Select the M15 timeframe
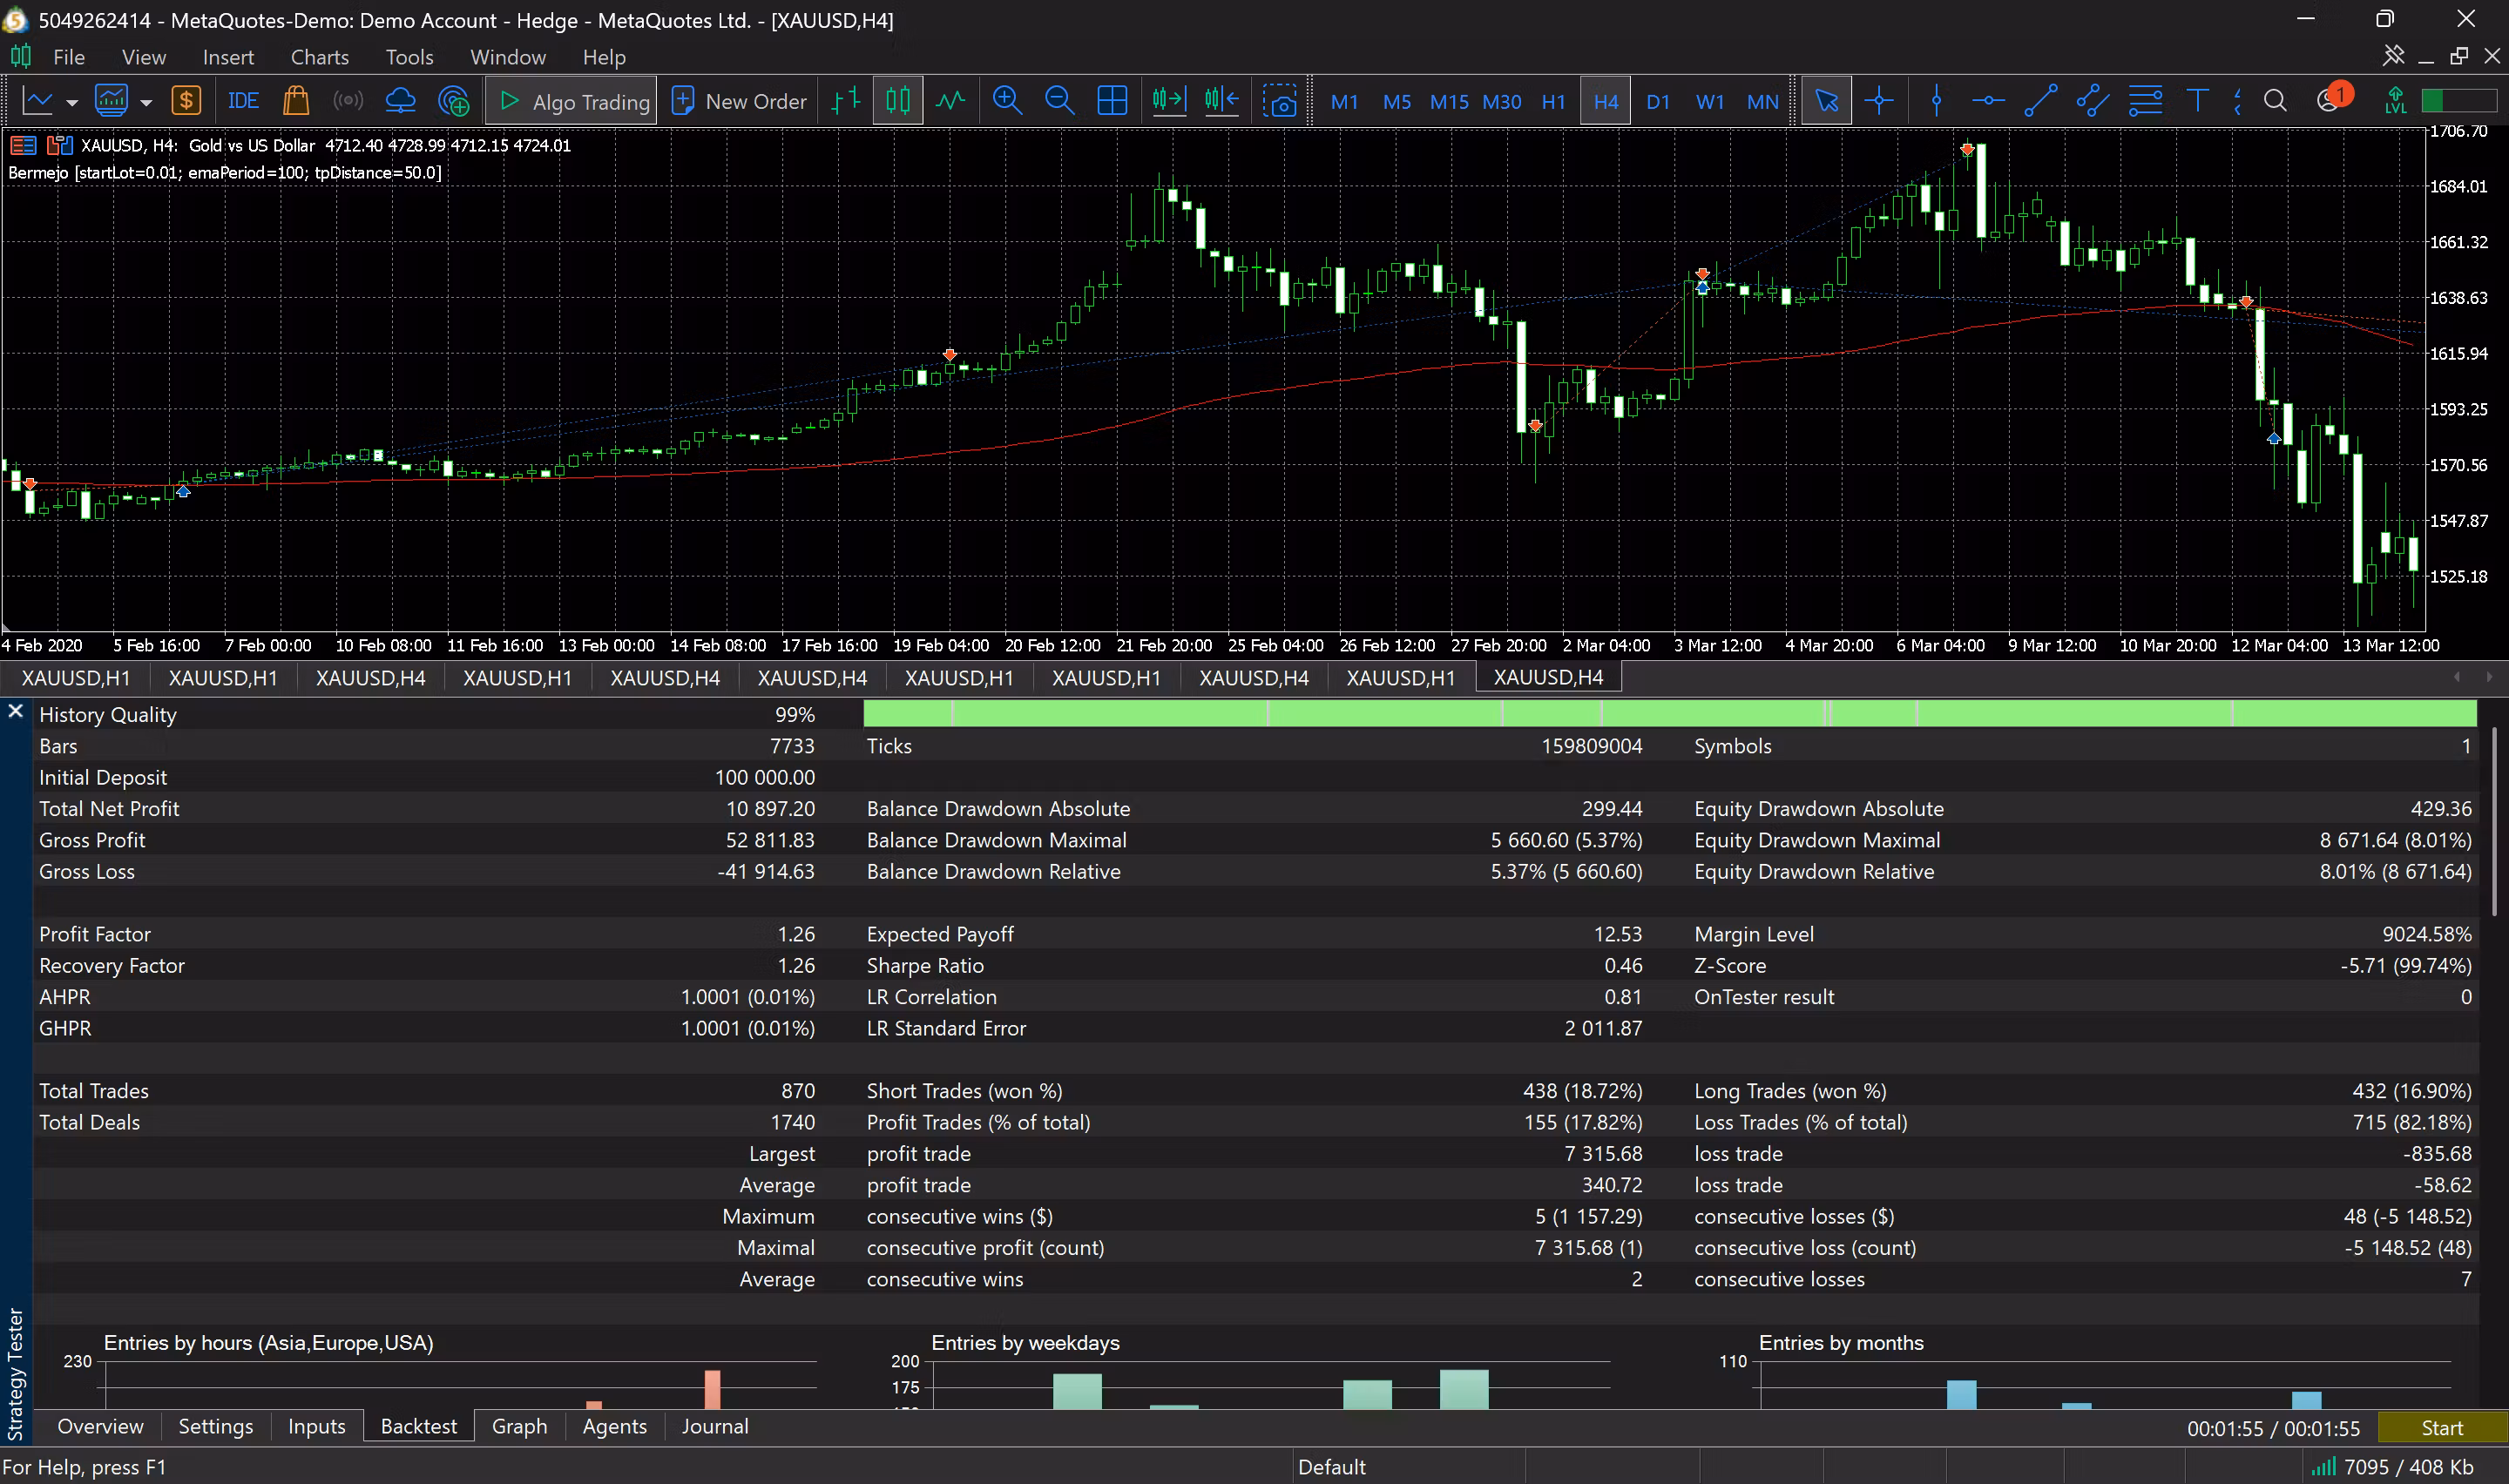This screenshot has width=2509, height=1484. click(1449, 102)
